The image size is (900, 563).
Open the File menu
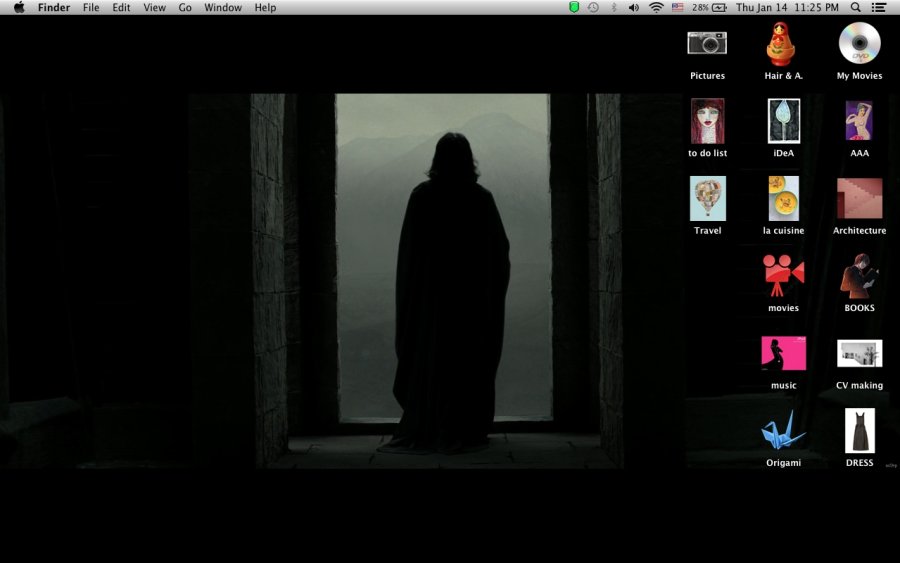(x=91, y=7)
